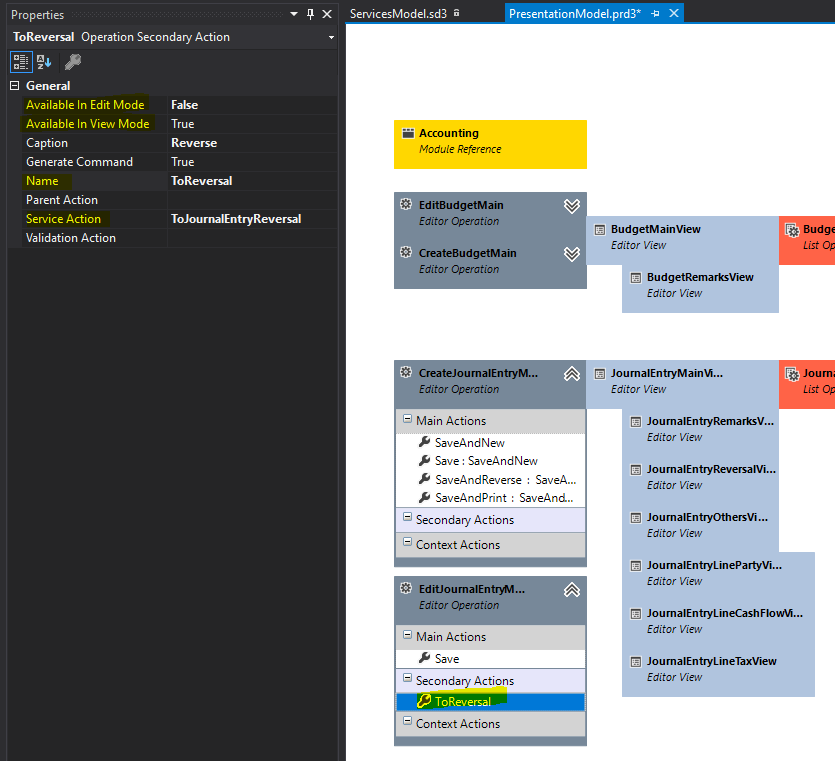Collapse the EditJournalEntryMain operation chevron
This screenshot has width=835, height=761.
click(x=572, y=590)
